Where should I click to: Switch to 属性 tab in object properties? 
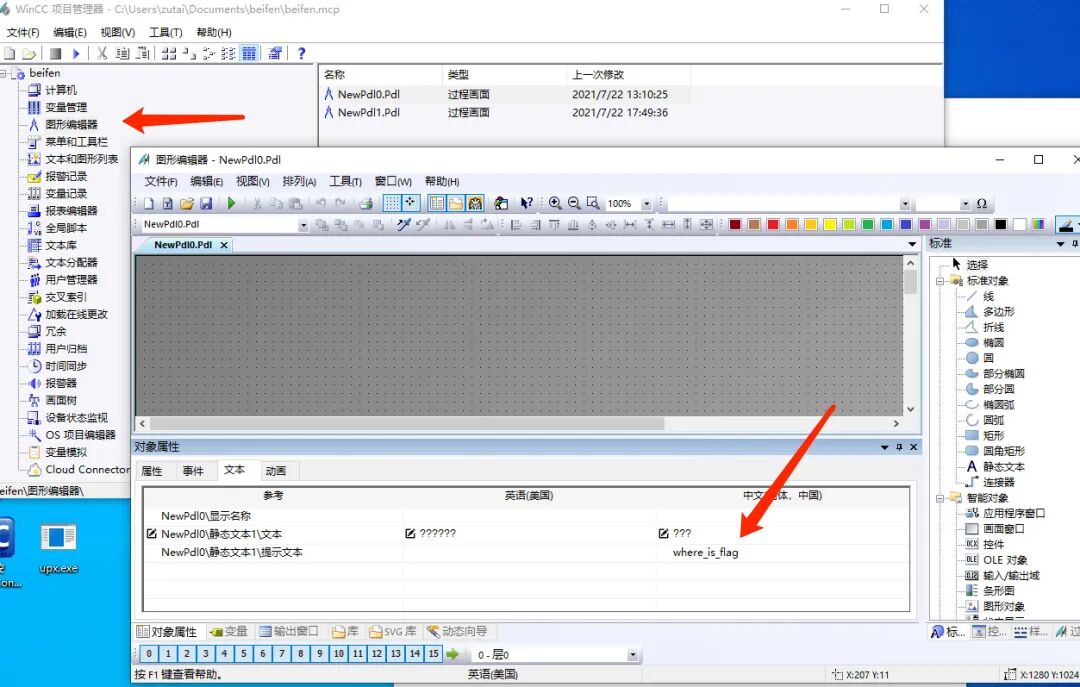[x=152, y=471]
